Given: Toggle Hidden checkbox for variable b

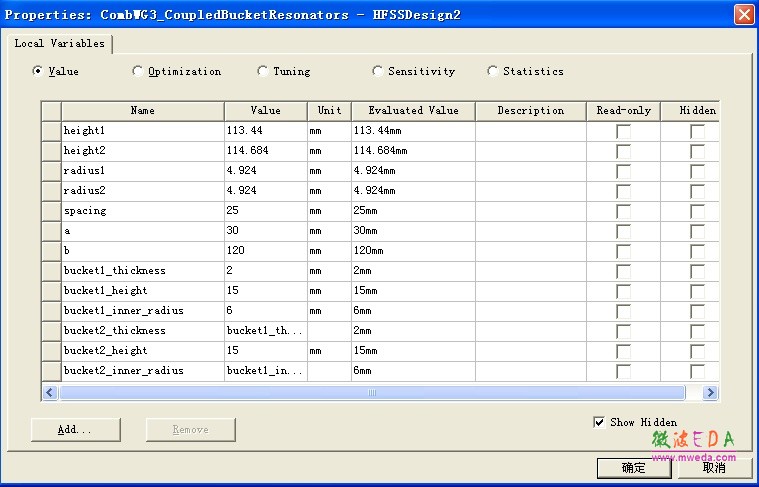Looking at the screenshot, I should (x=698, y=251).
